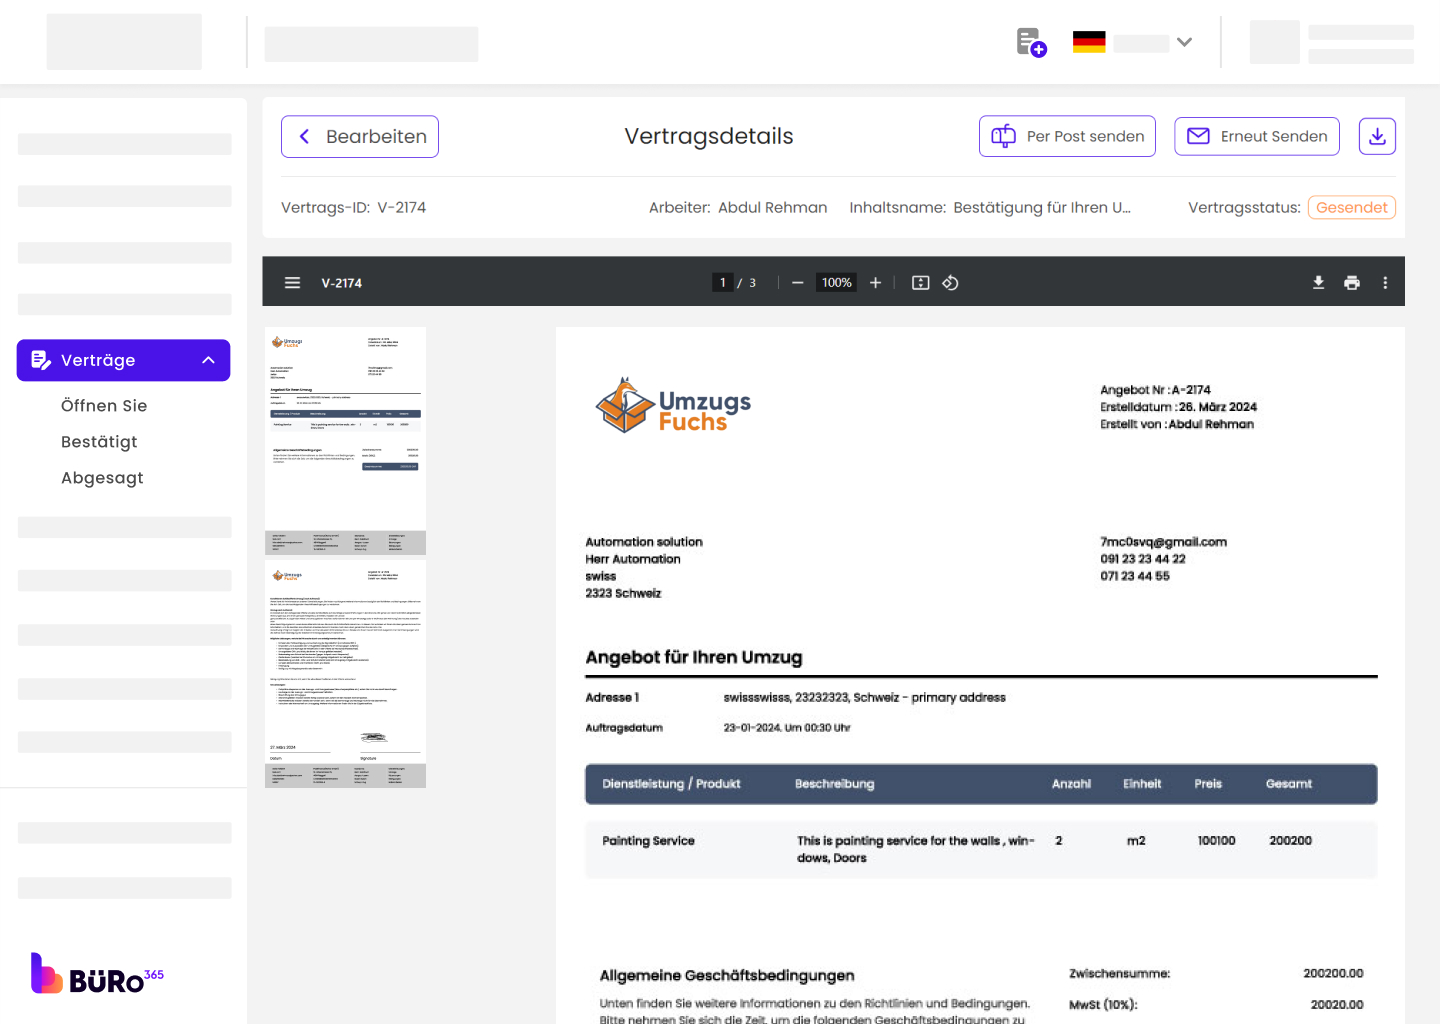Click the add document icon in header

pos(1030,43)
